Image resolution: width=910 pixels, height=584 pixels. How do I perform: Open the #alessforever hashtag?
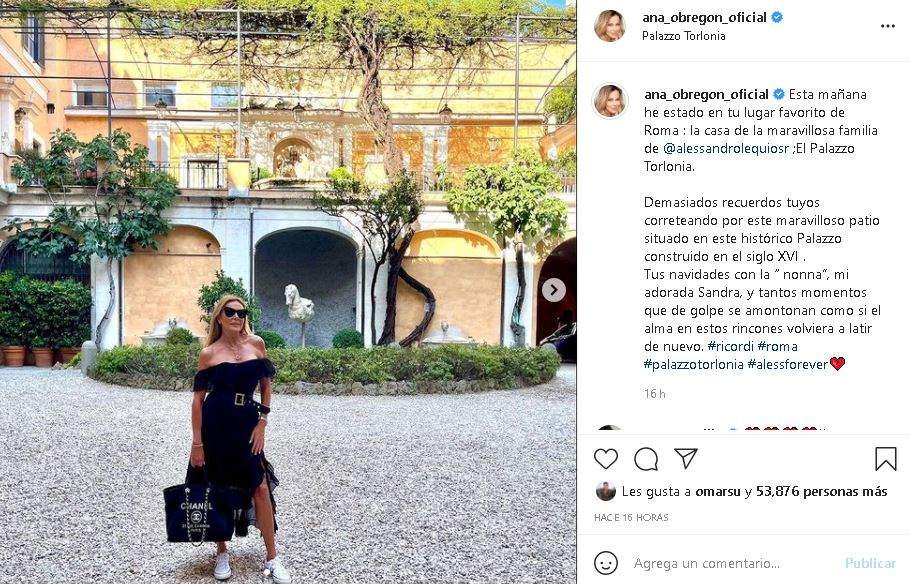(x=788, y=364)
